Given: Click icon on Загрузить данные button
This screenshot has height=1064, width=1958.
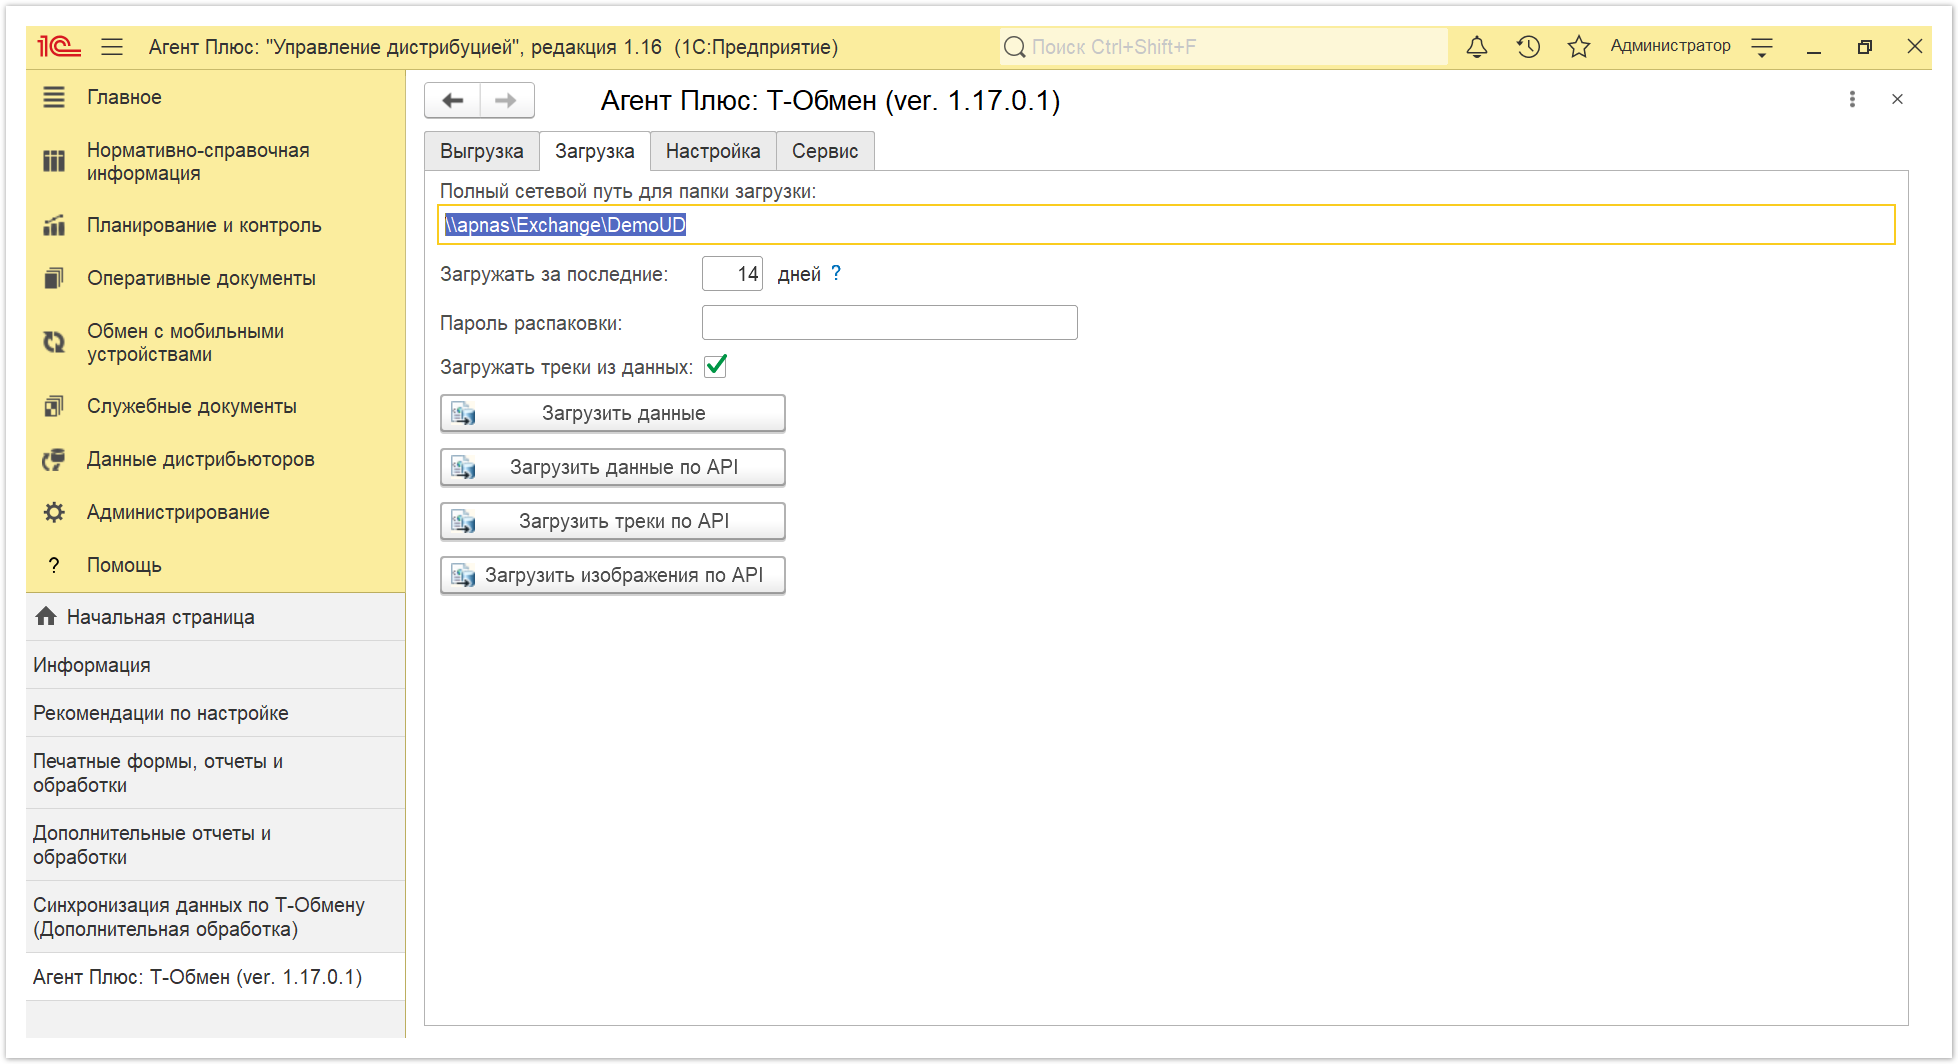Looking at the screenshot, I should (x=463, y=413).
